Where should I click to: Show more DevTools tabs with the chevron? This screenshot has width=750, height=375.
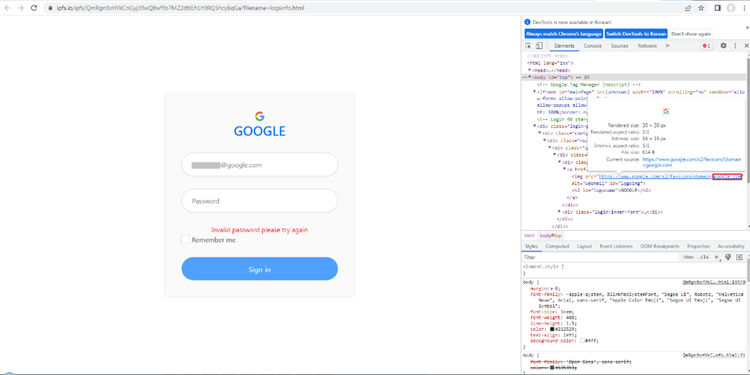point(667,46)
